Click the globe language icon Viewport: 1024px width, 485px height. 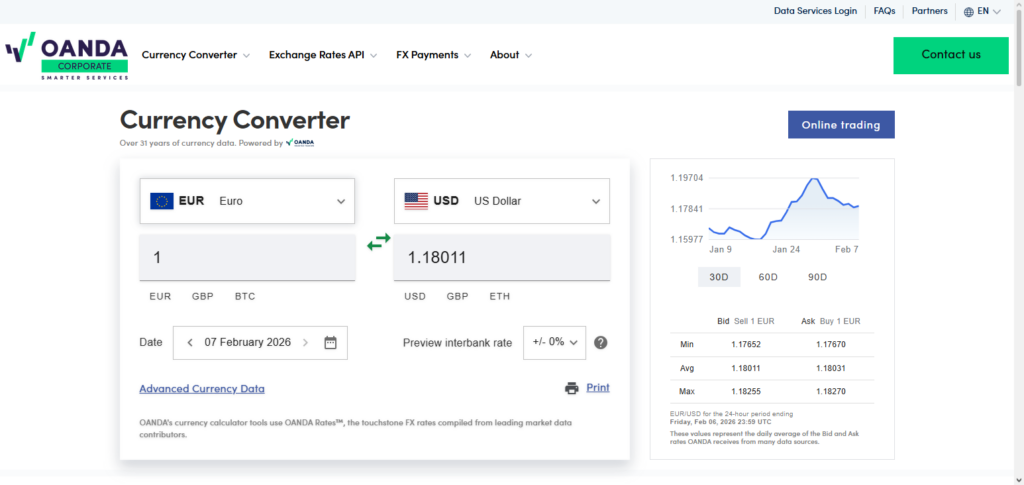pos(969,12)
